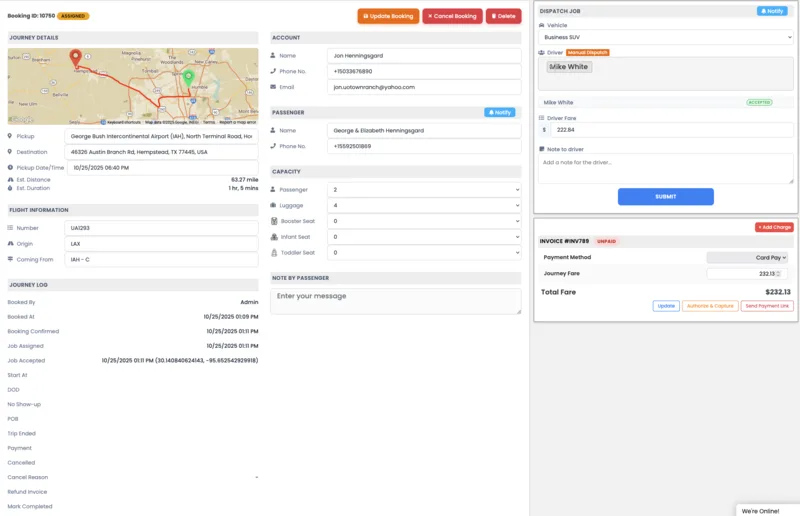The width and height of the screenshot is (800, 516).
Task: Click the Luggage suitcase icon
Action: pos(273,205)
